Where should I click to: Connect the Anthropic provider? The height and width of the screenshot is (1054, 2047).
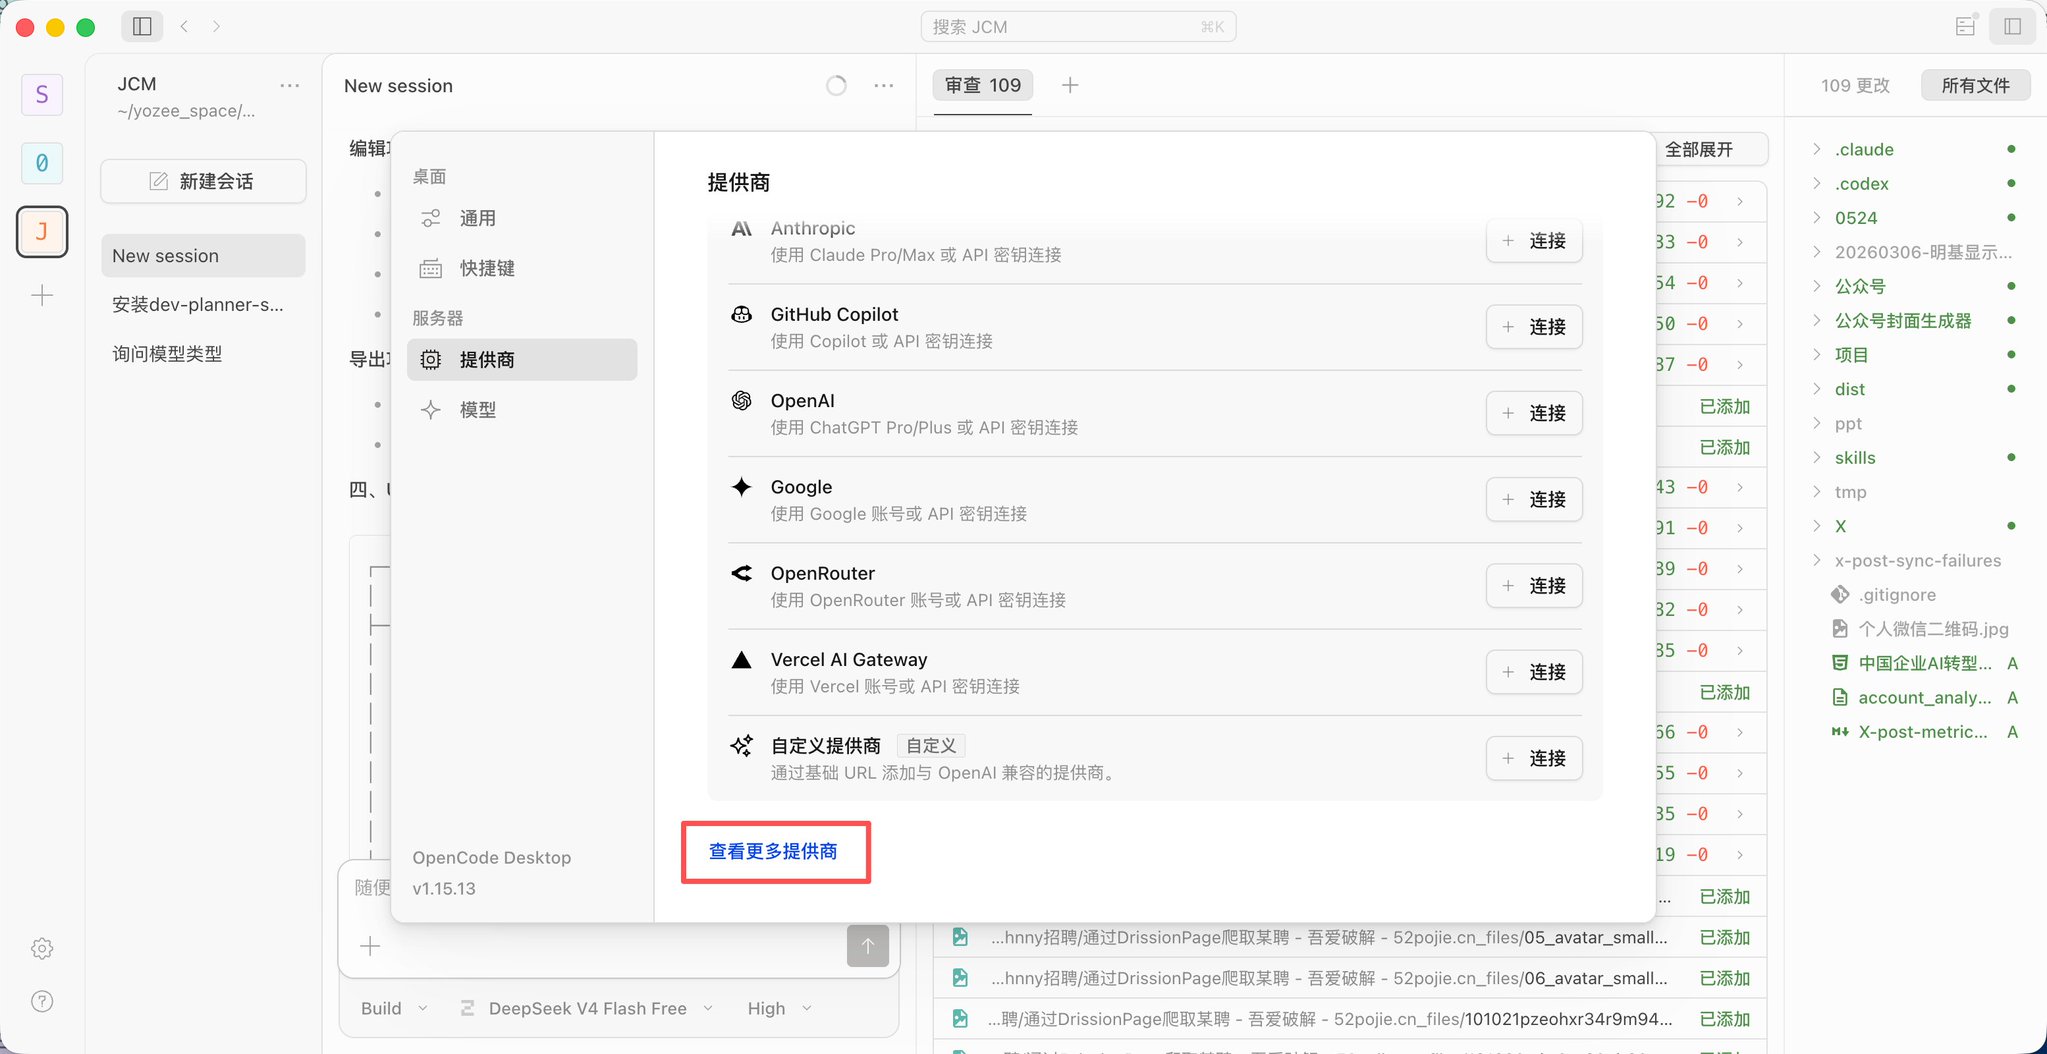click(1534, 241)
